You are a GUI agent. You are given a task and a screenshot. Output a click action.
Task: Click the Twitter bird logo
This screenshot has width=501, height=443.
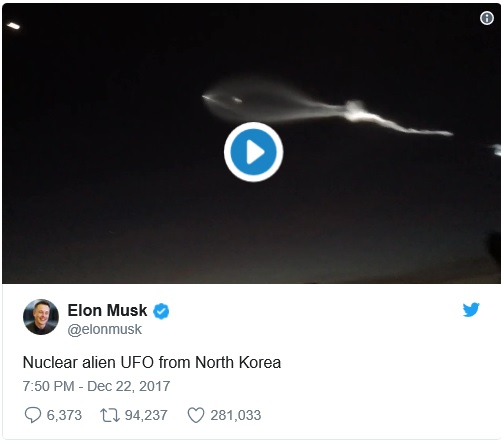tap(471, 310)
